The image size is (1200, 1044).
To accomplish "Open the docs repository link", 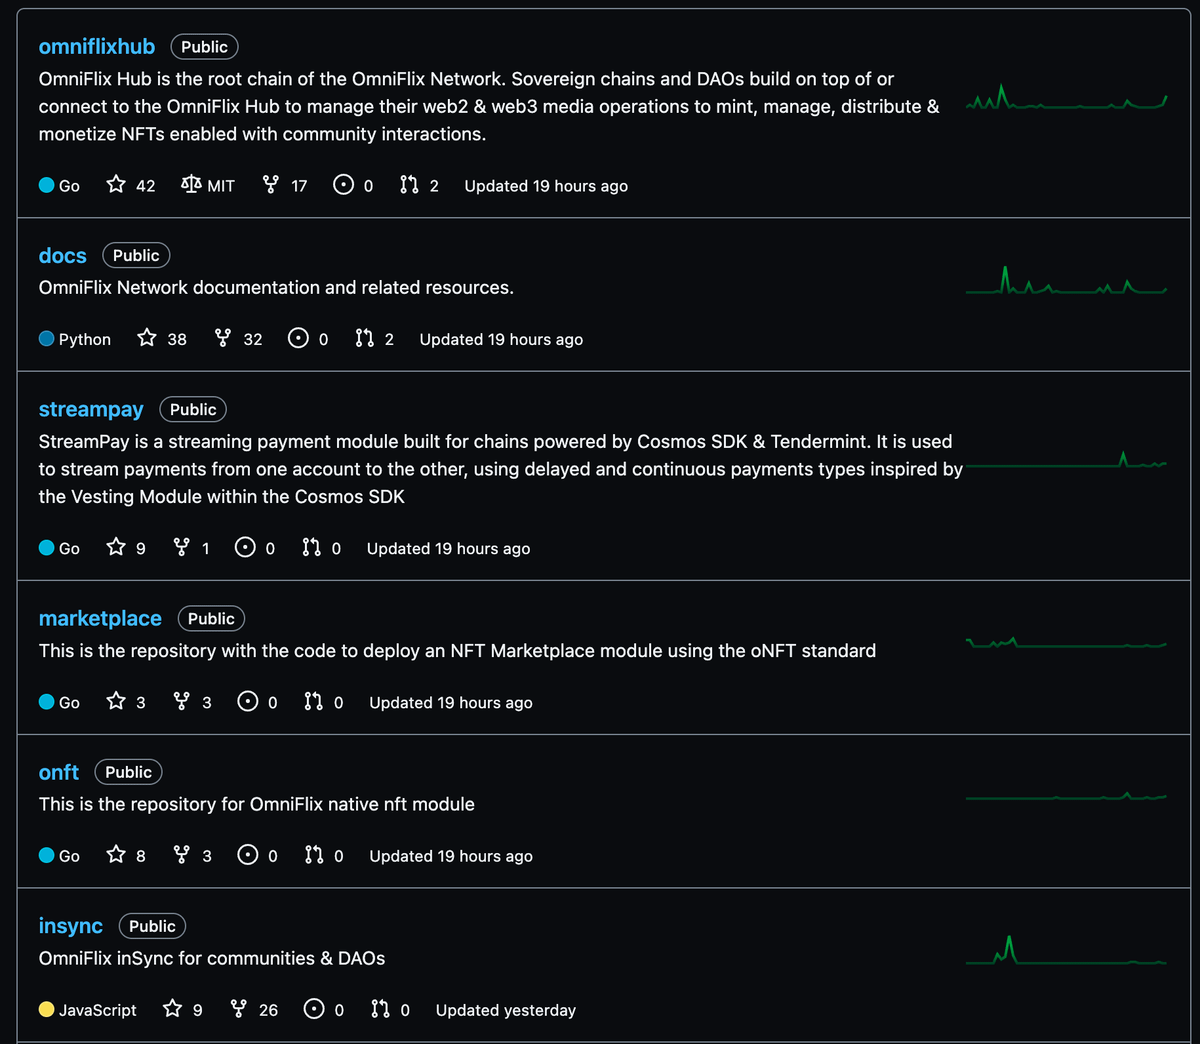I will [x=63, y=256].
